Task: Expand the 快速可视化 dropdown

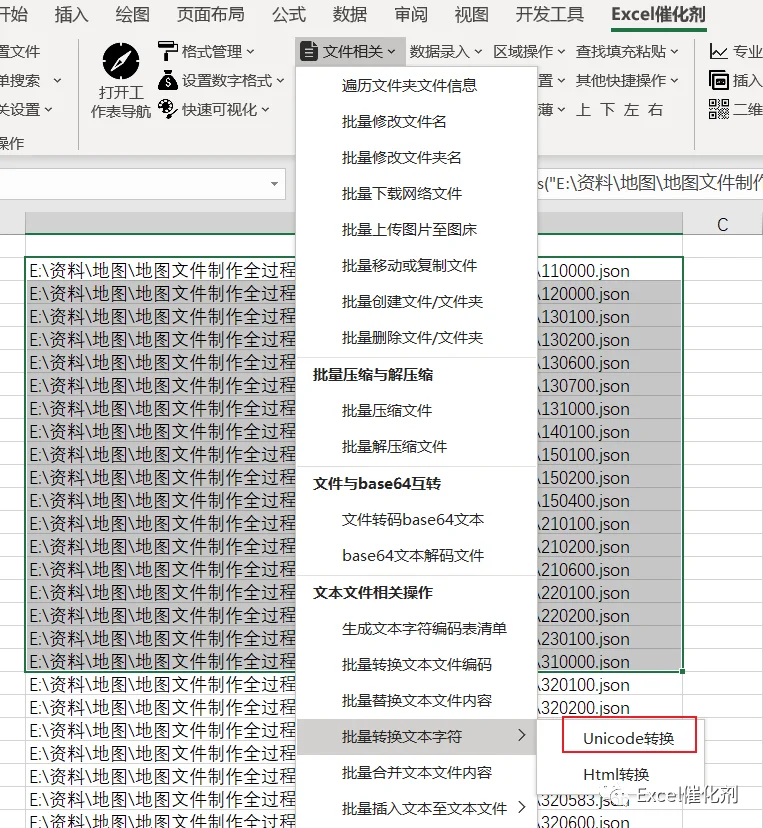Action: [x=265, y=110]
